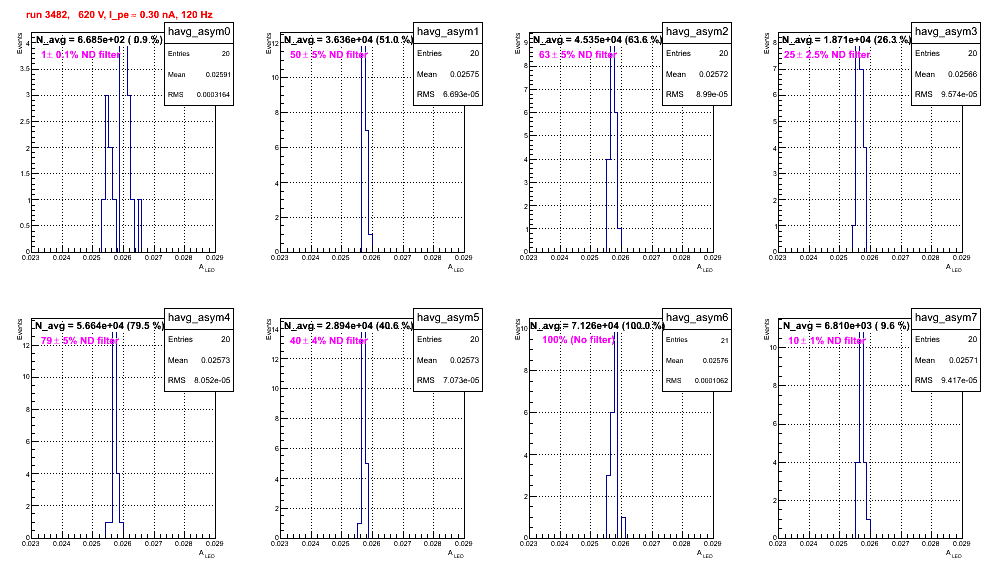Click the red run 3482 title text
This screenshot has height=572, width=996.
pos(119,15)
